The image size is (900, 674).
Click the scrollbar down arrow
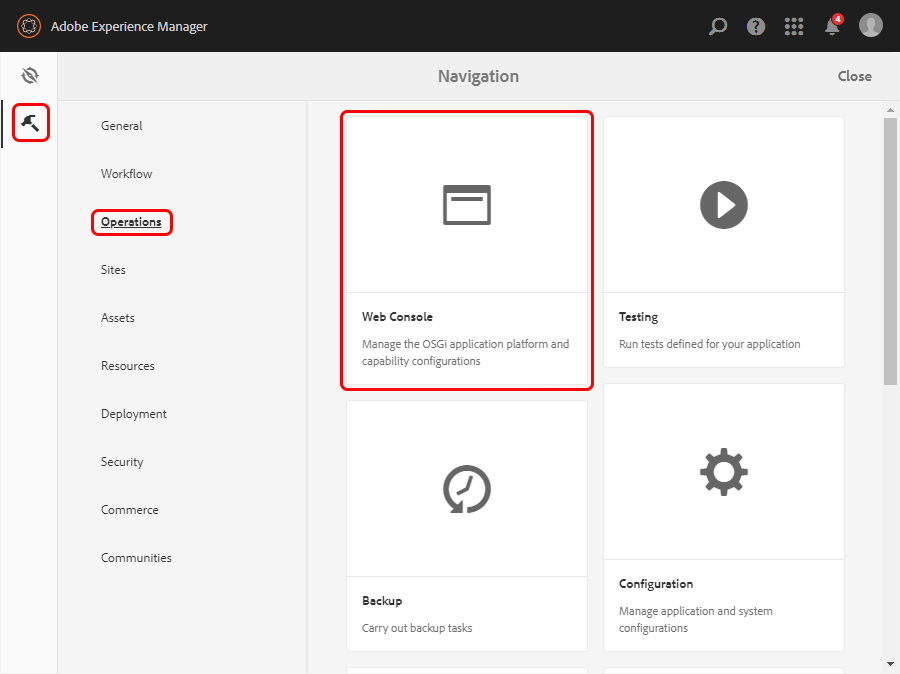pos(890,664)
